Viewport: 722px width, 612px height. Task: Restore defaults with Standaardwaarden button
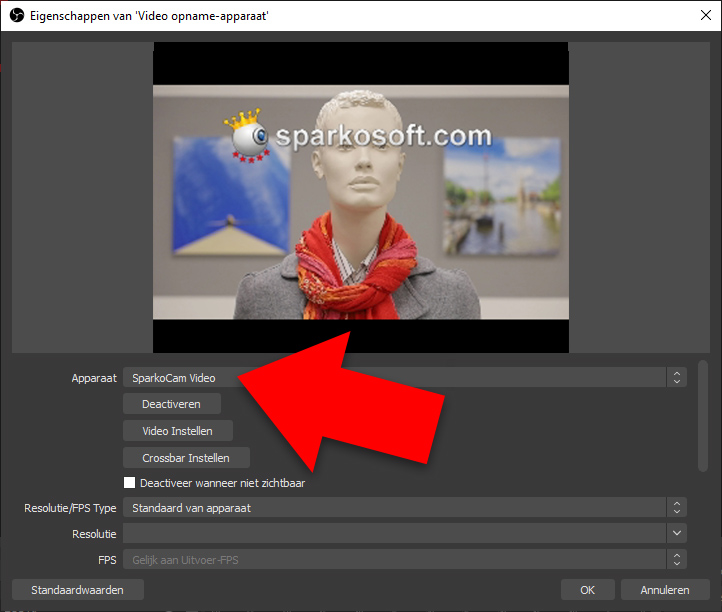[x=78, y=590]
